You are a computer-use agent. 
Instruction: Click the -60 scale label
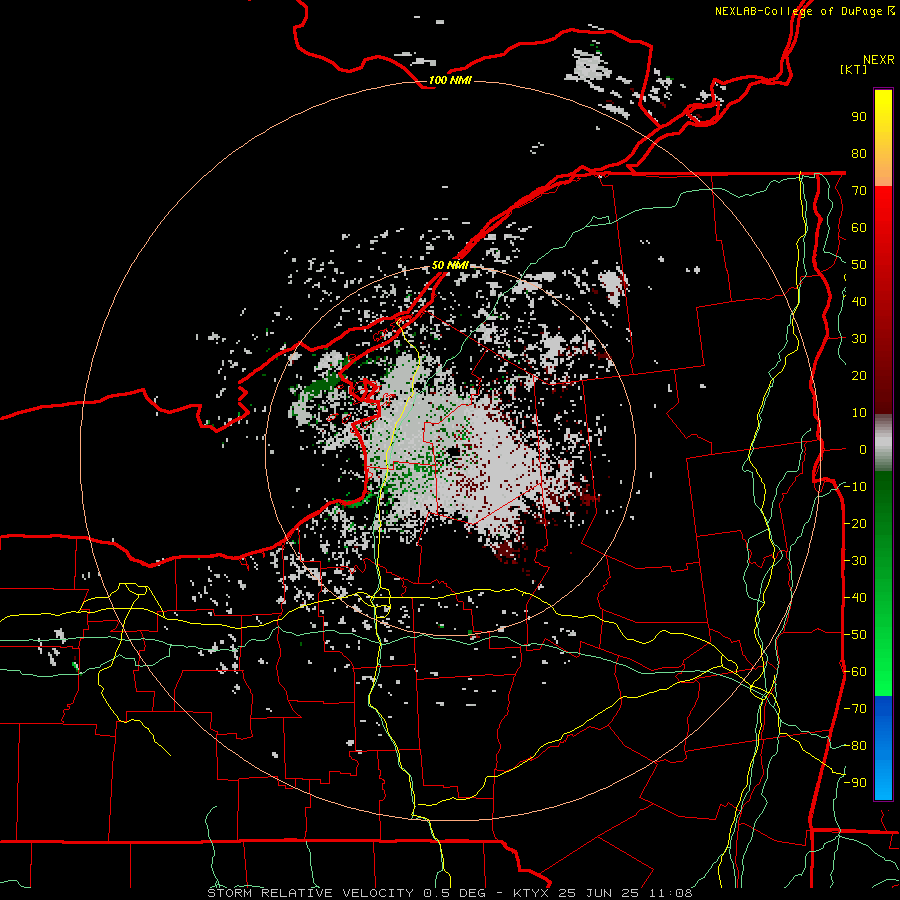[855, 672]
